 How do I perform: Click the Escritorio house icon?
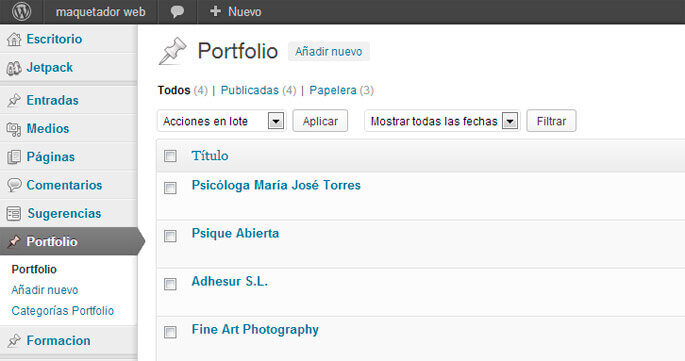click(14, 39)
